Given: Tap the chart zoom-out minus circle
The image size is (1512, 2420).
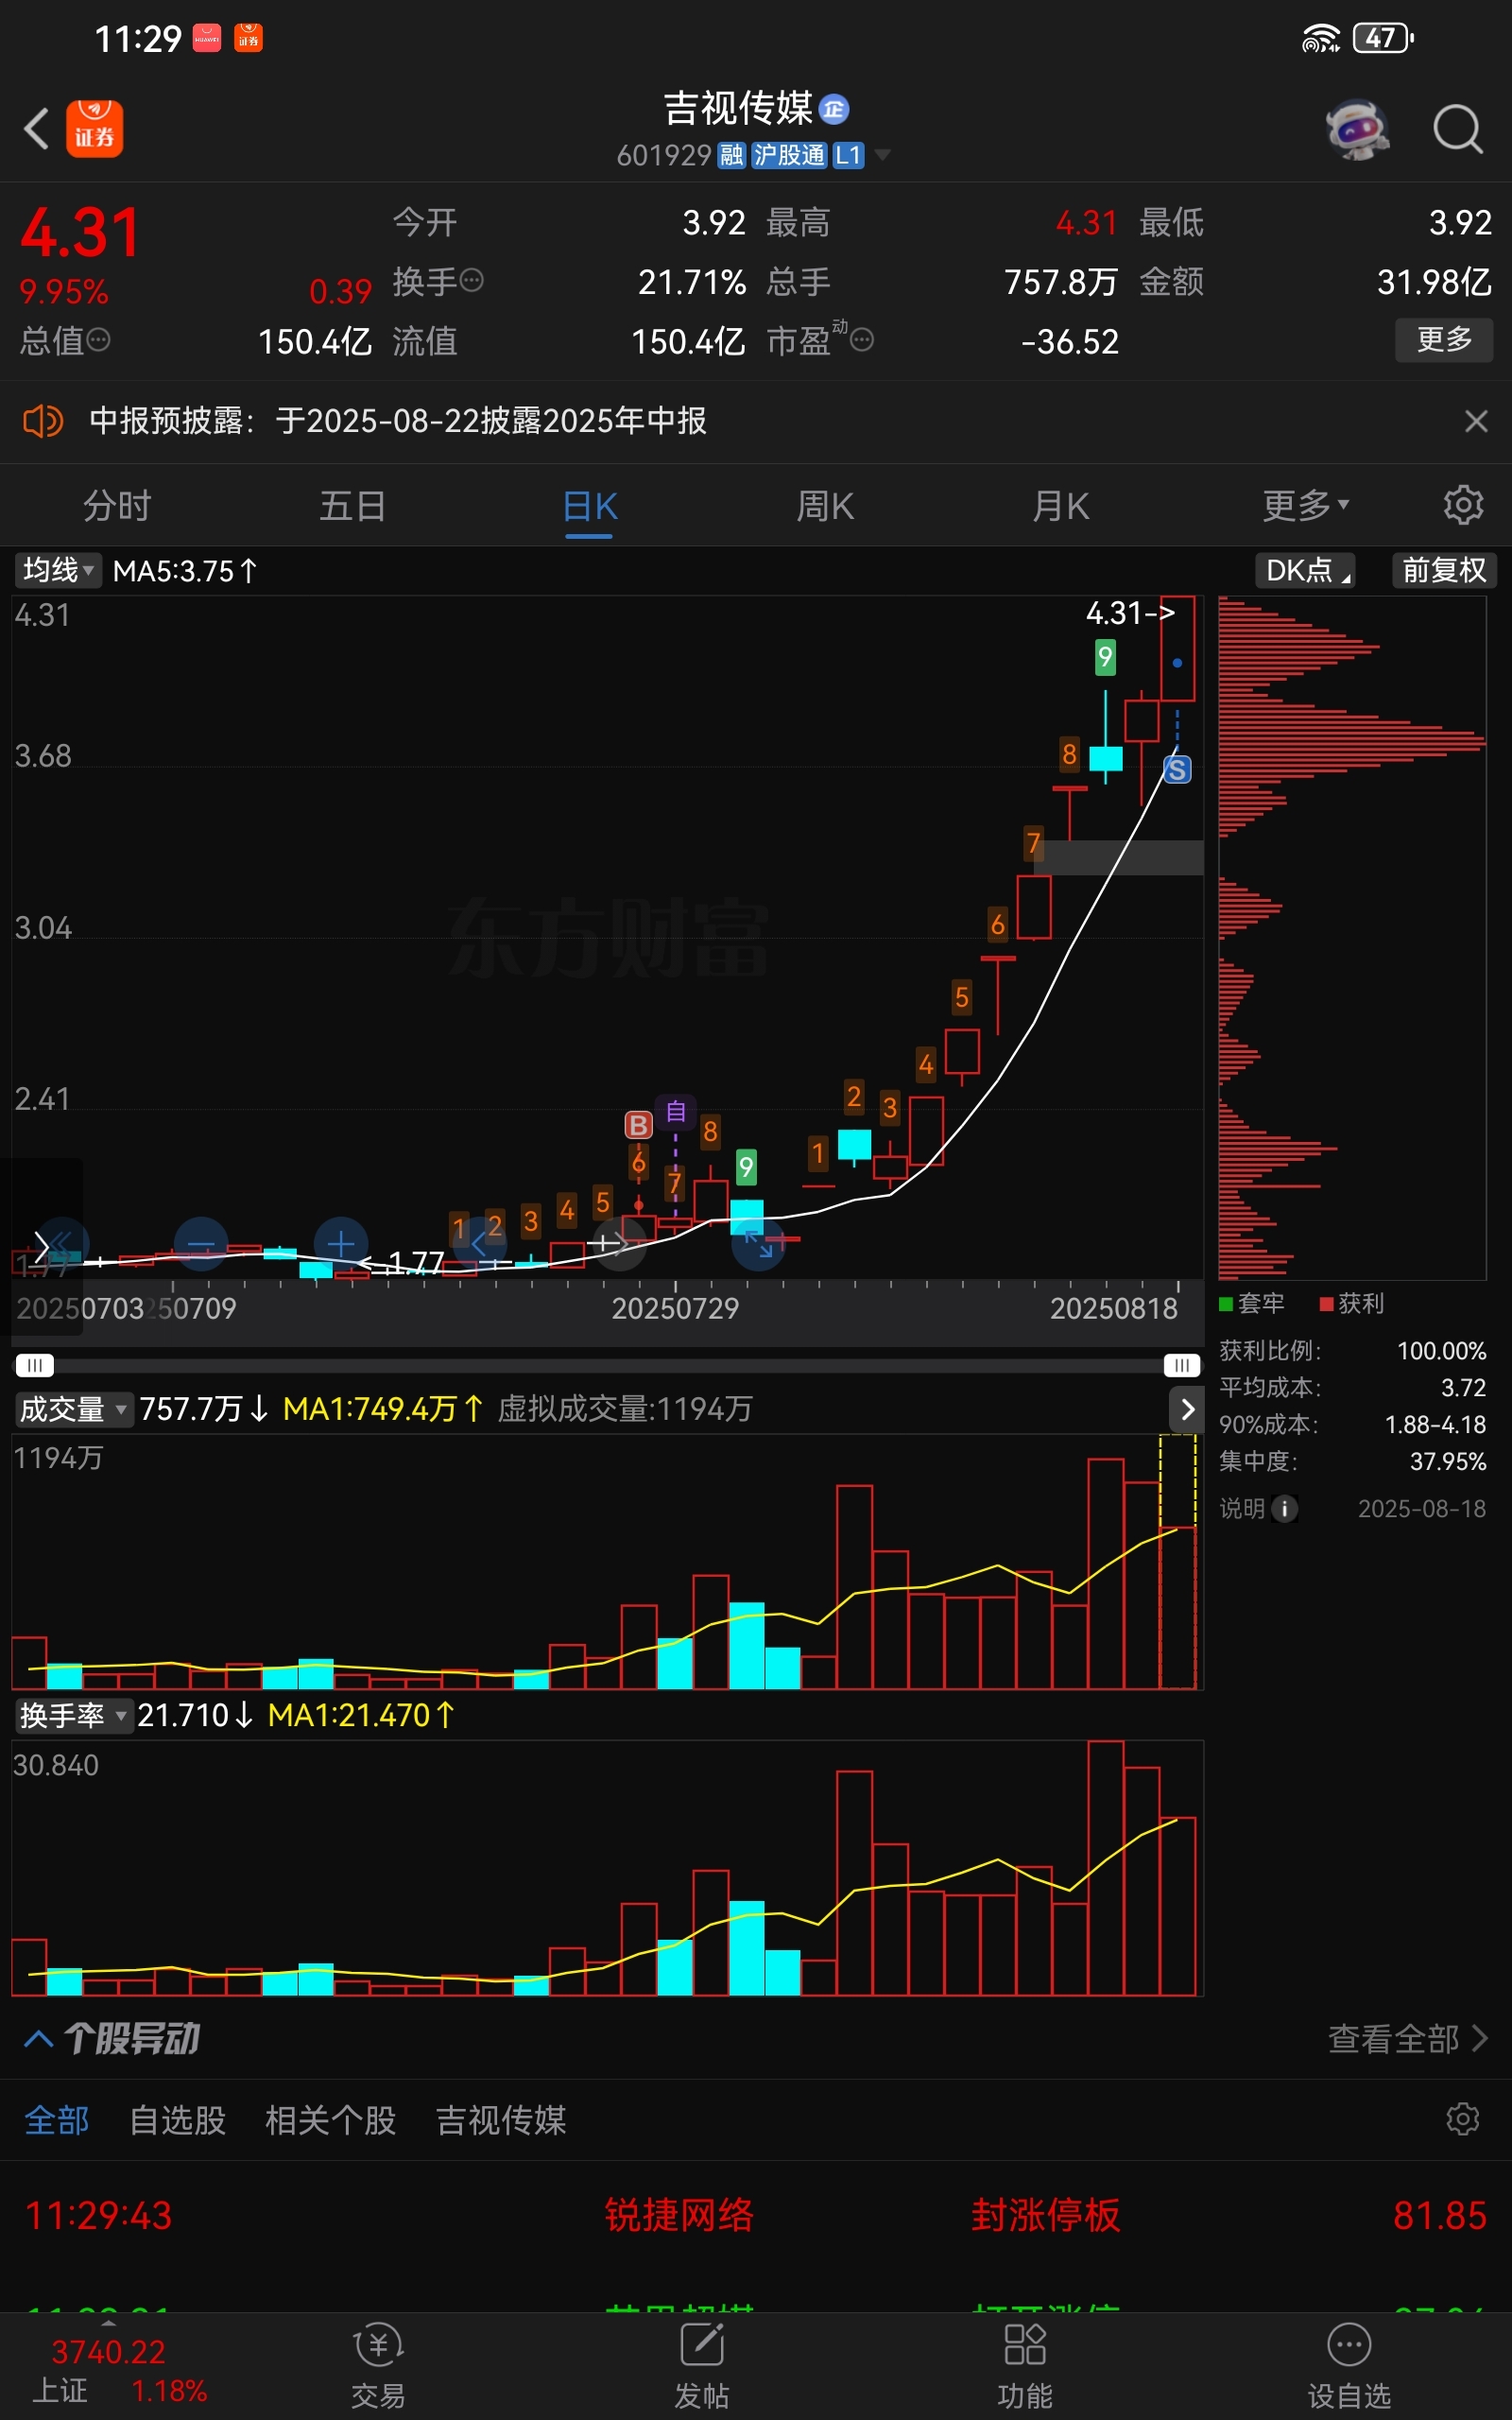Looking at the screenshot, I should click(x=201, y=1245).
